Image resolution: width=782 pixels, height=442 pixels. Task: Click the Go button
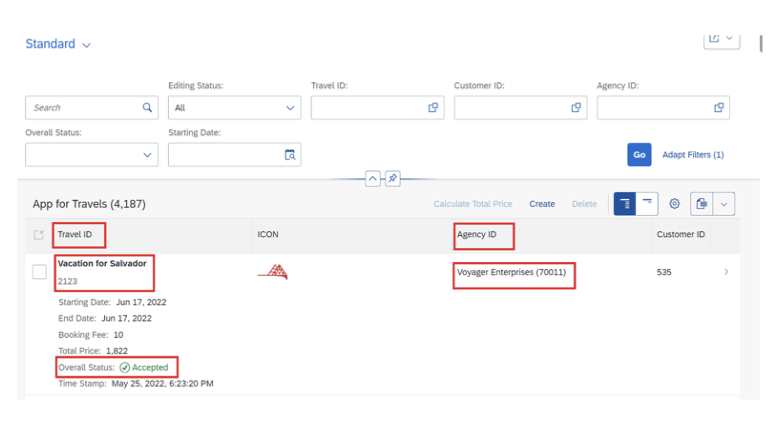(639, 155)
